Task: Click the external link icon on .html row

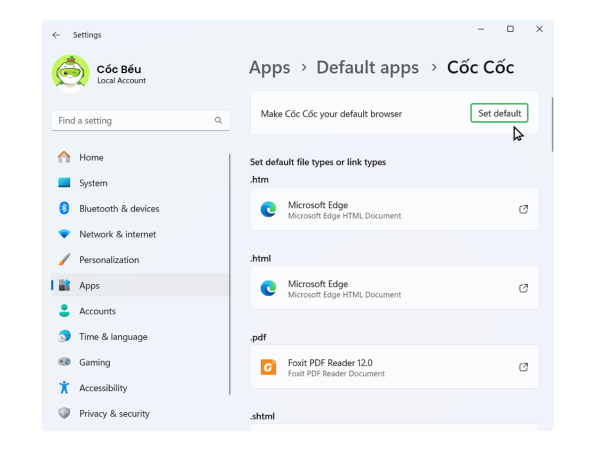Action: click(523, 288)
